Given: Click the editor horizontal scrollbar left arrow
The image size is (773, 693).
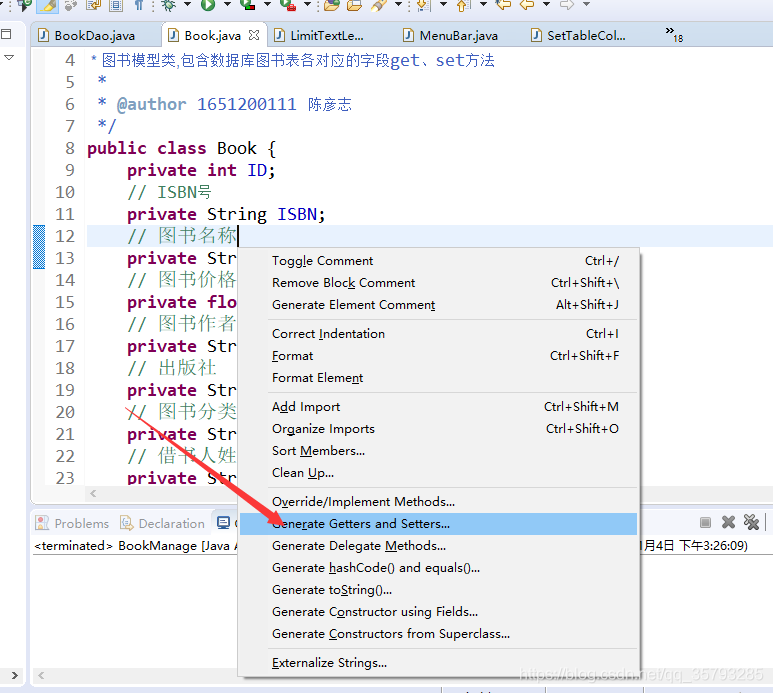Looking at the screenshot, I should (93, 494).
